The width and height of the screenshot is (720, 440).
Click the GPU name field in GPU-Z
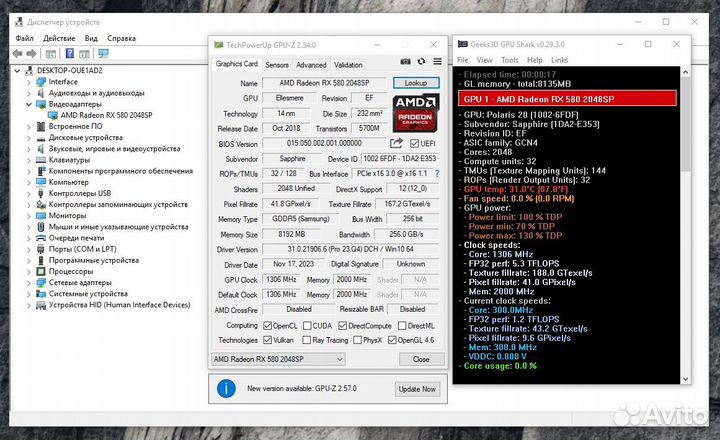(x=324, y=83)
